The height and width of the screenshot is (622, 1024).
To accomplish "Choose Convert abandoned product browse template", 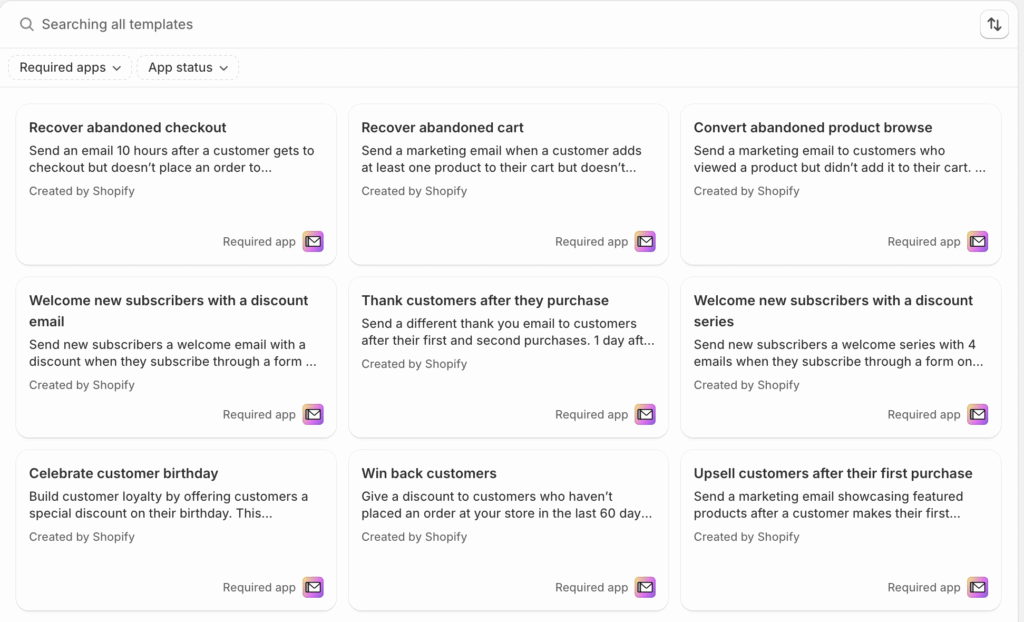I will coord(813,128).
